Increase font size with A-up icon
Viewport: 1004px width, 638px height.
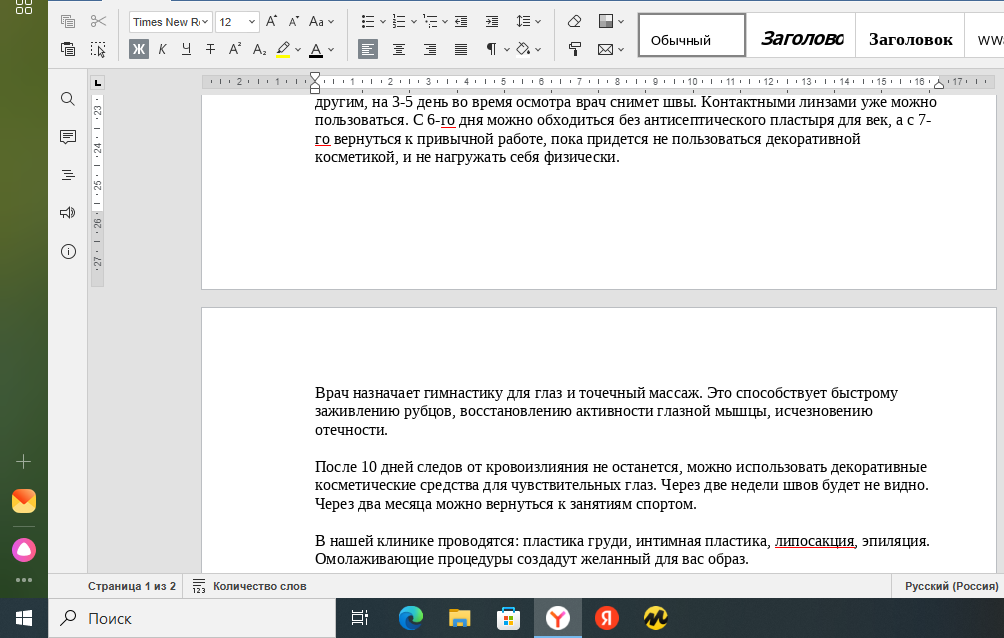271,22
